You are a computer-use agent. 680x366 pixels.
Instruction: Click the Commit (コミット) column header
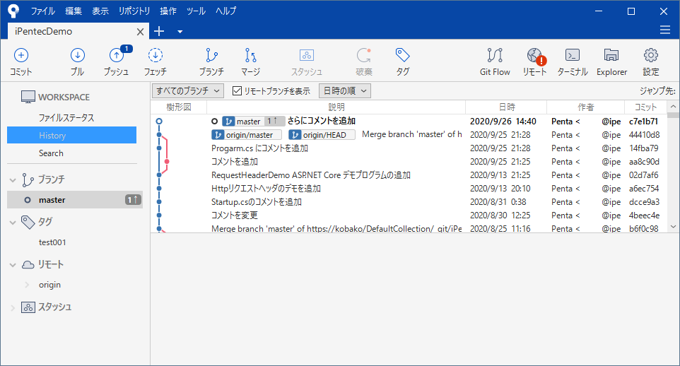point(645,107)
